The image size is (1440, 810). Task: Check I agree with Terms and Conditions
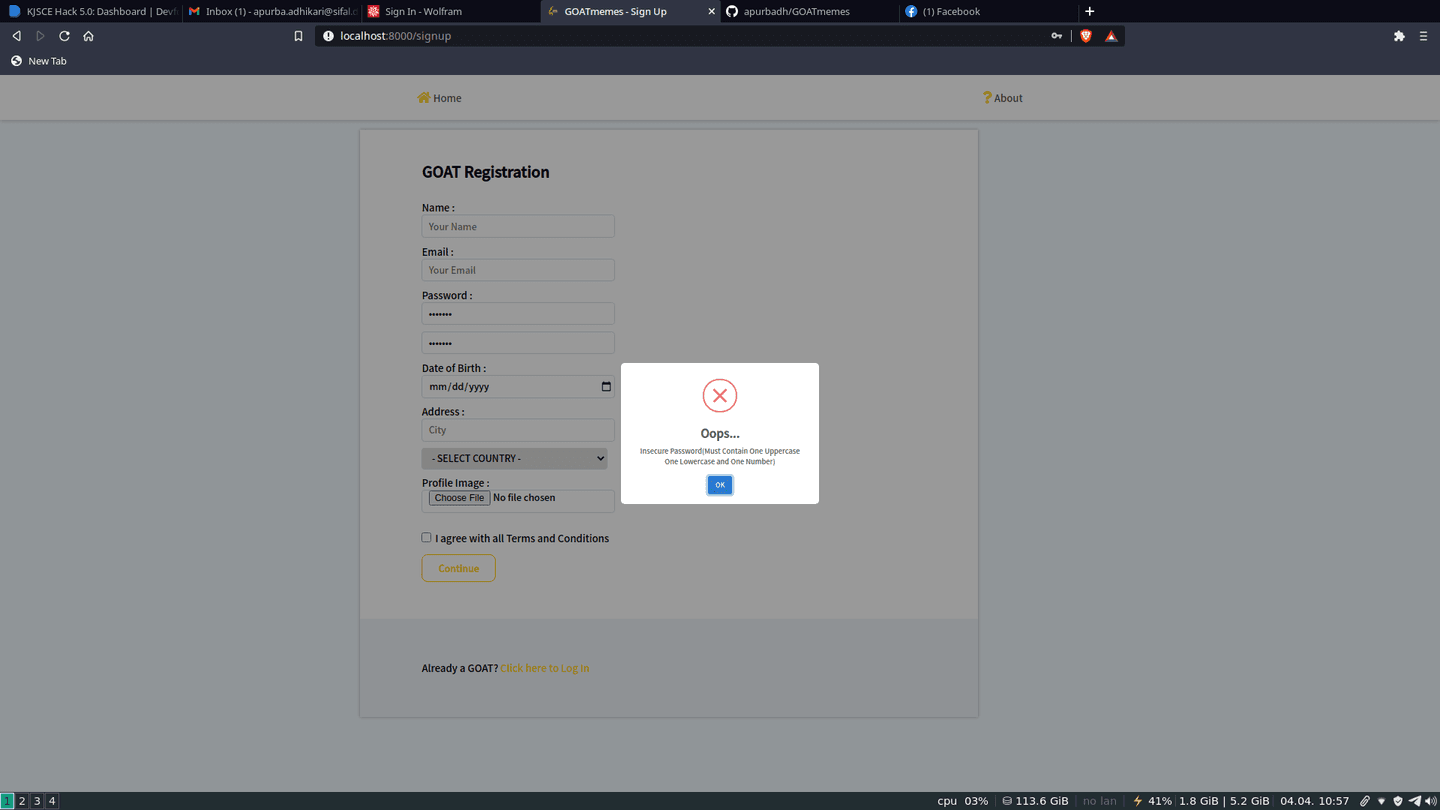[426, 538]
